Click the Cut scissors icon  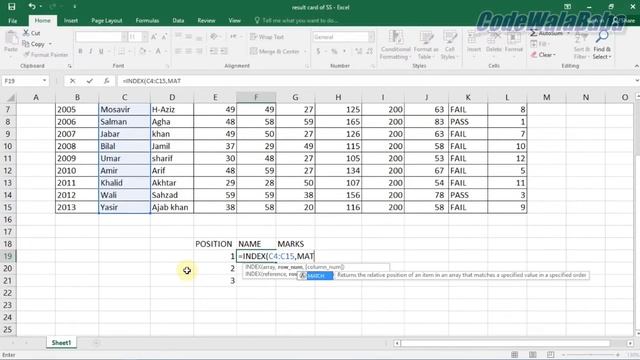pyautogui.click(x=26, y=33)
